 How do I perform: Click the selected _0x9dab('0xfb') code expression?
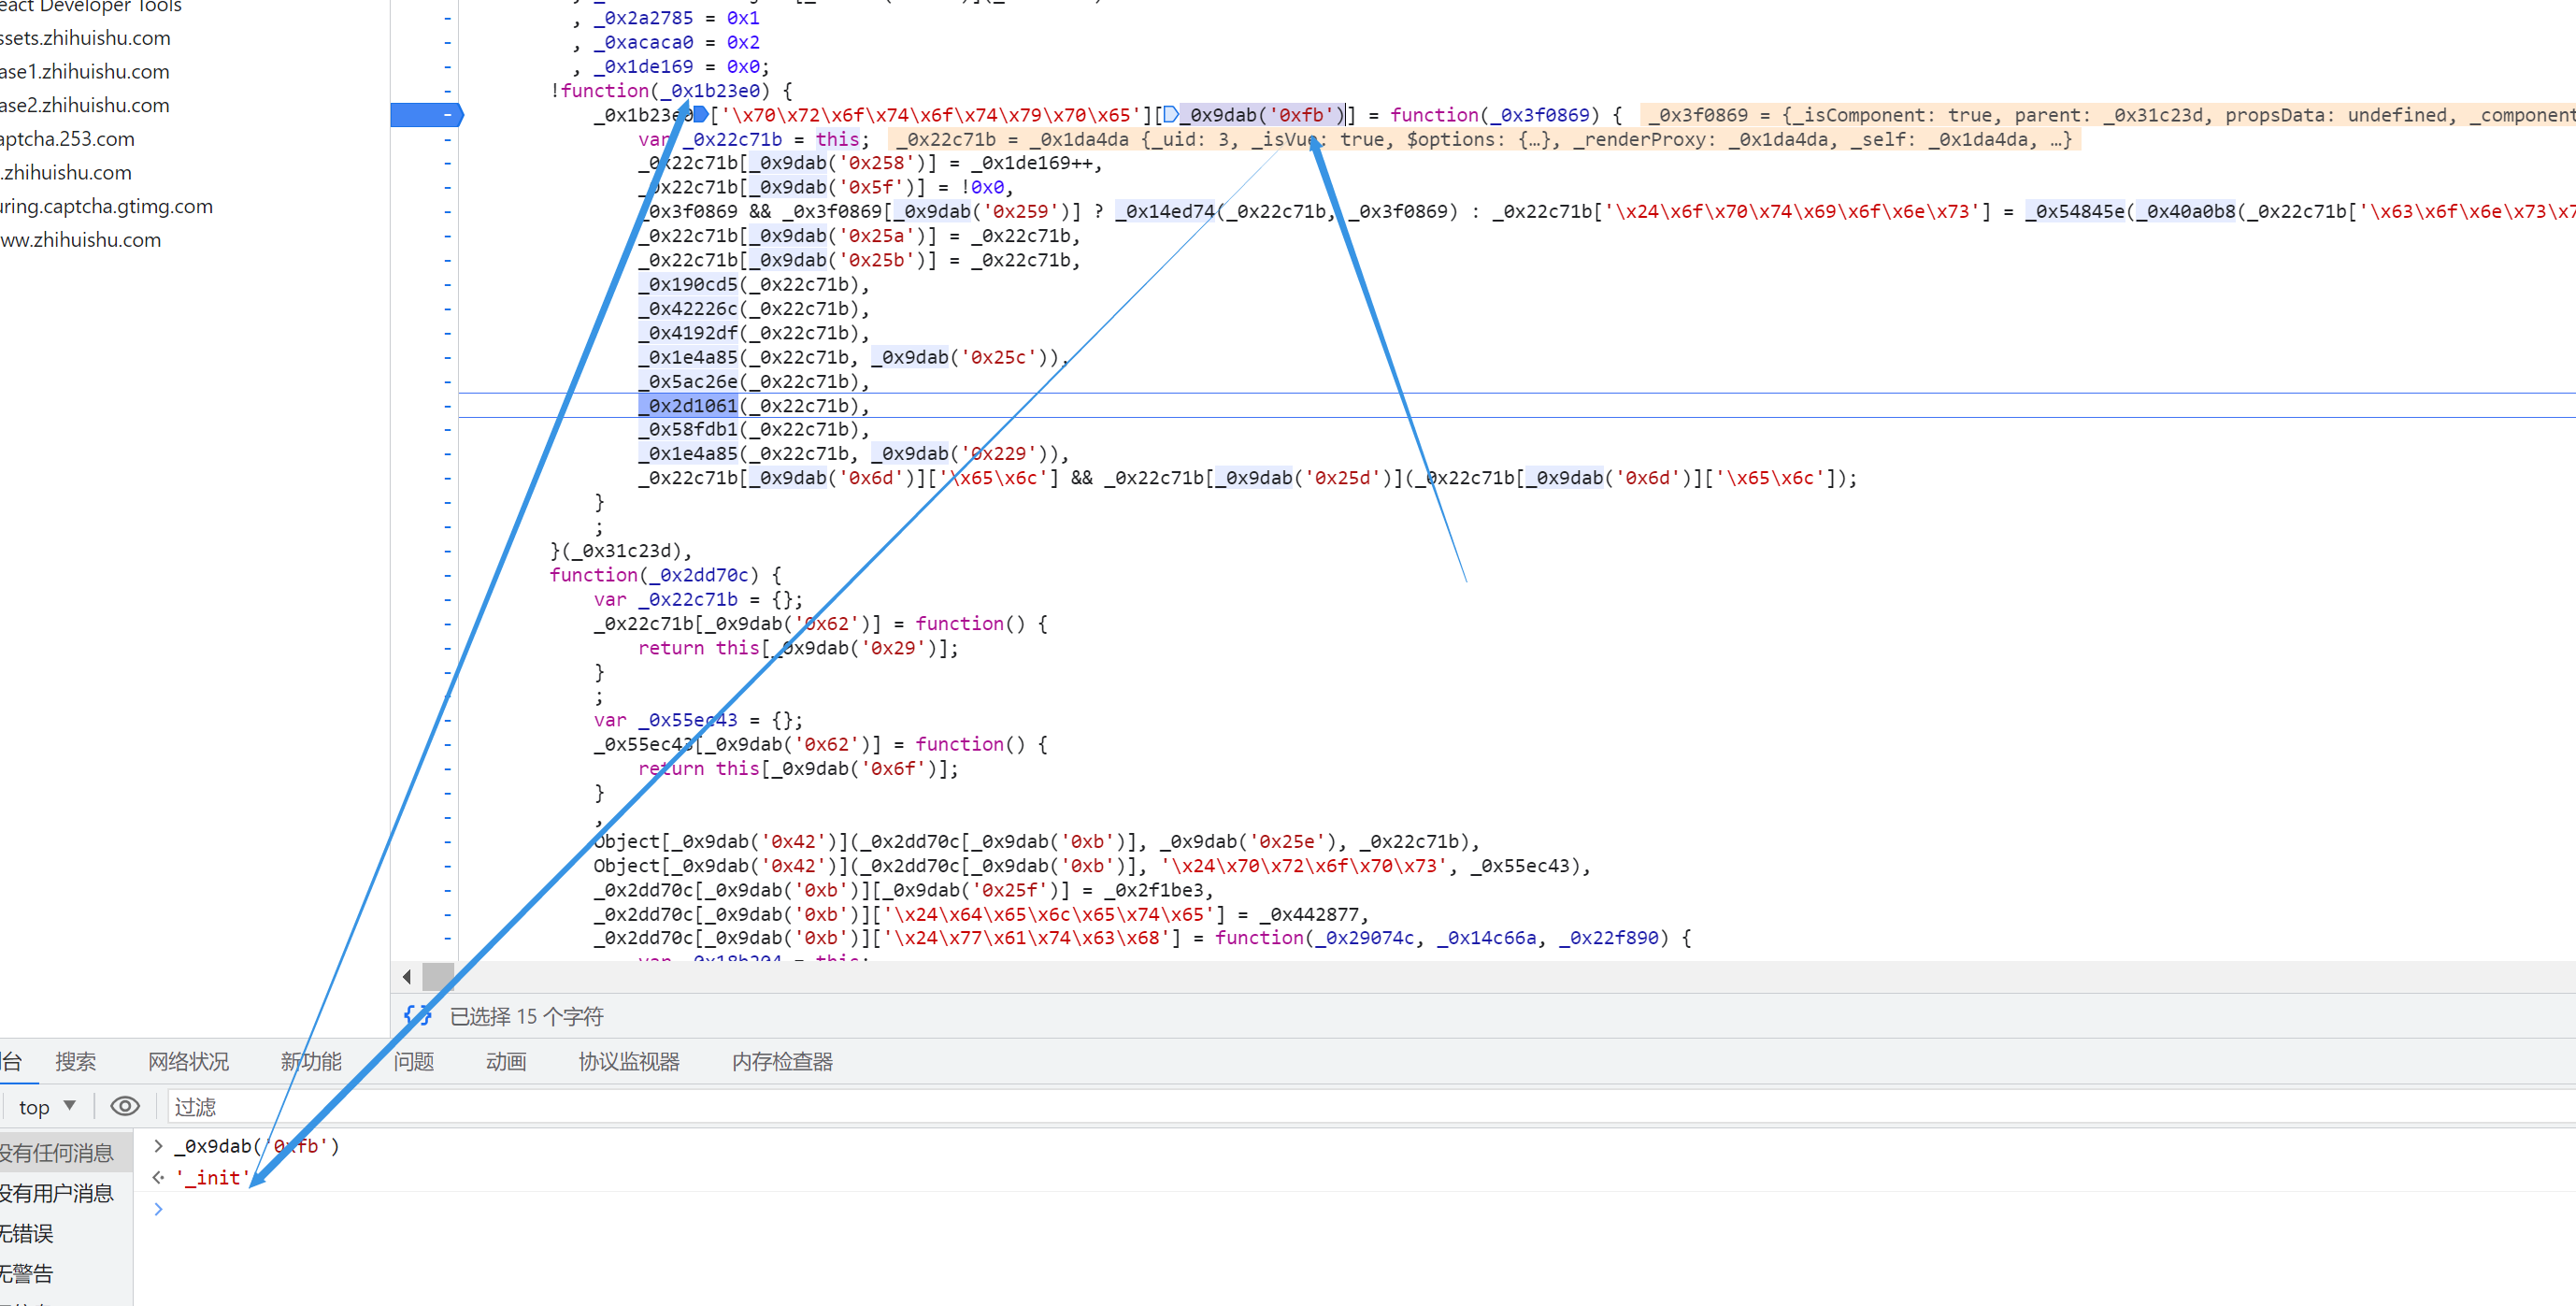tap(1261, 115)
